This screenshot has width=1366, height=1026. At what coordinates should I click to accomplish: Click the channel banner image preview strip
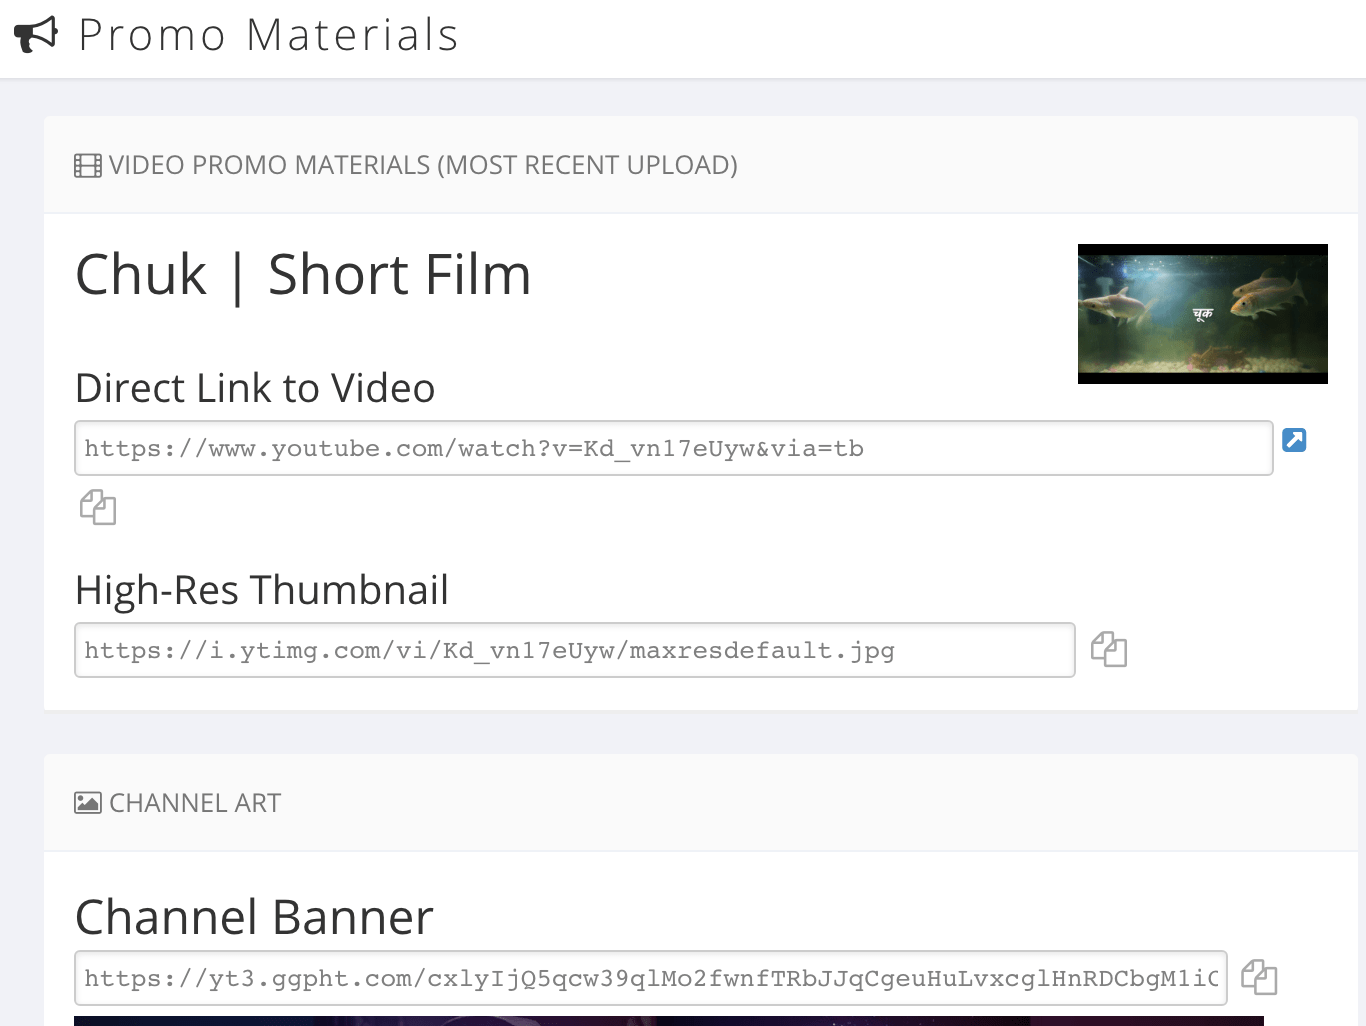668,1020
